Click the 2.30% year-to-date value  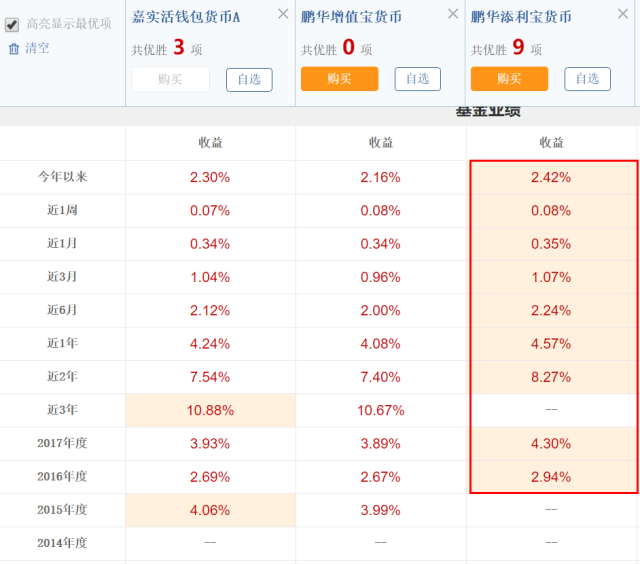coord(210,178)
